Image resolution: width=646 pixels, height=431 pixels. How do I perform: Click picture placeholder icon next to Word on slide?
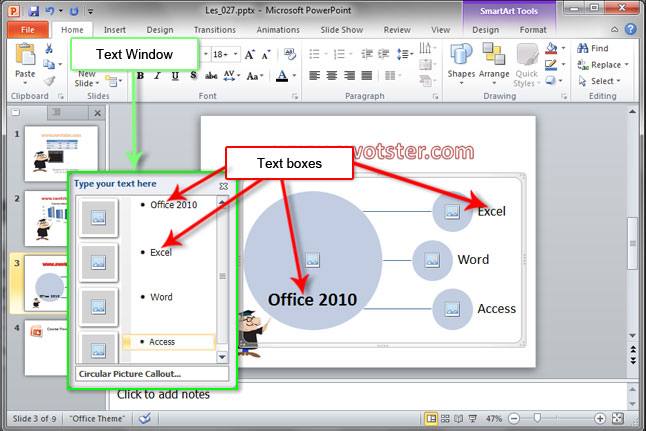pos(432,260)
